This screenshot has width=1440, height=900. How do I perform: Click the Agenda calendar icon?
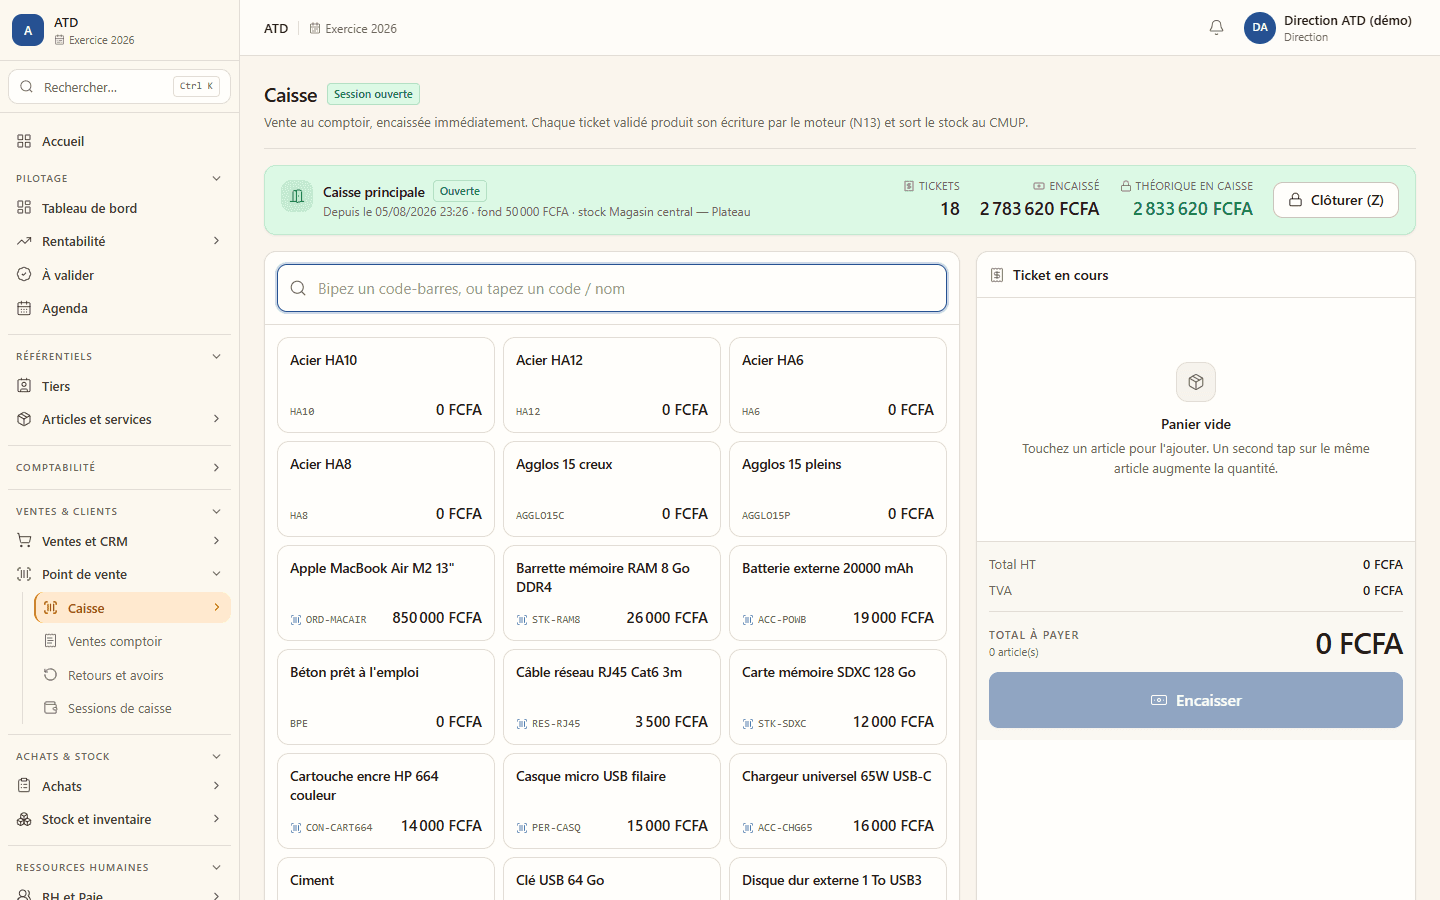tap(24, 308)
